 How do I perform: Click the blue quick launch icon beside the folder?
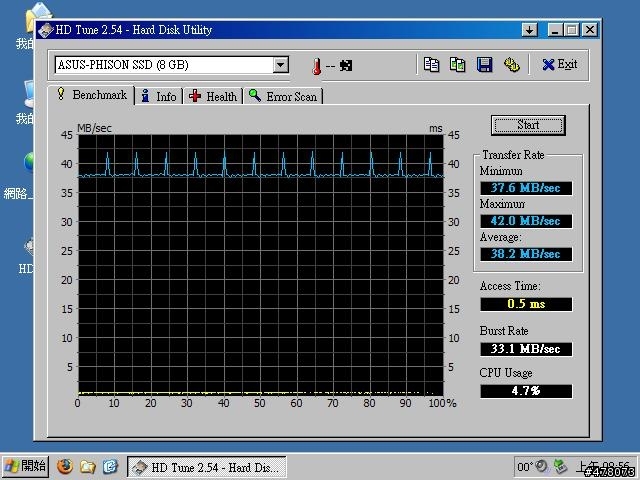tap(110, 467)
